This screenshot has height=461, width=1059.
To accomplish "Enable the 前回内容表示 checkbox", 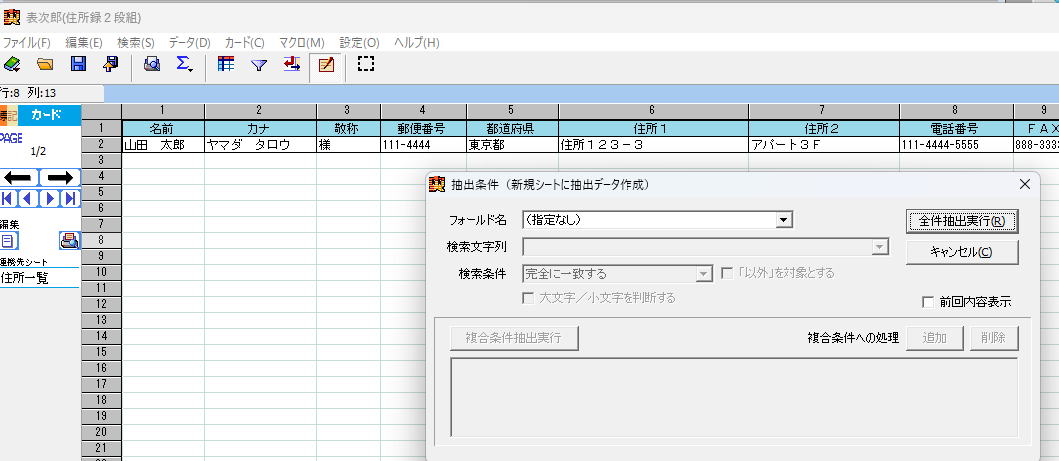I will pyautogui.click(x=927, y=301).
